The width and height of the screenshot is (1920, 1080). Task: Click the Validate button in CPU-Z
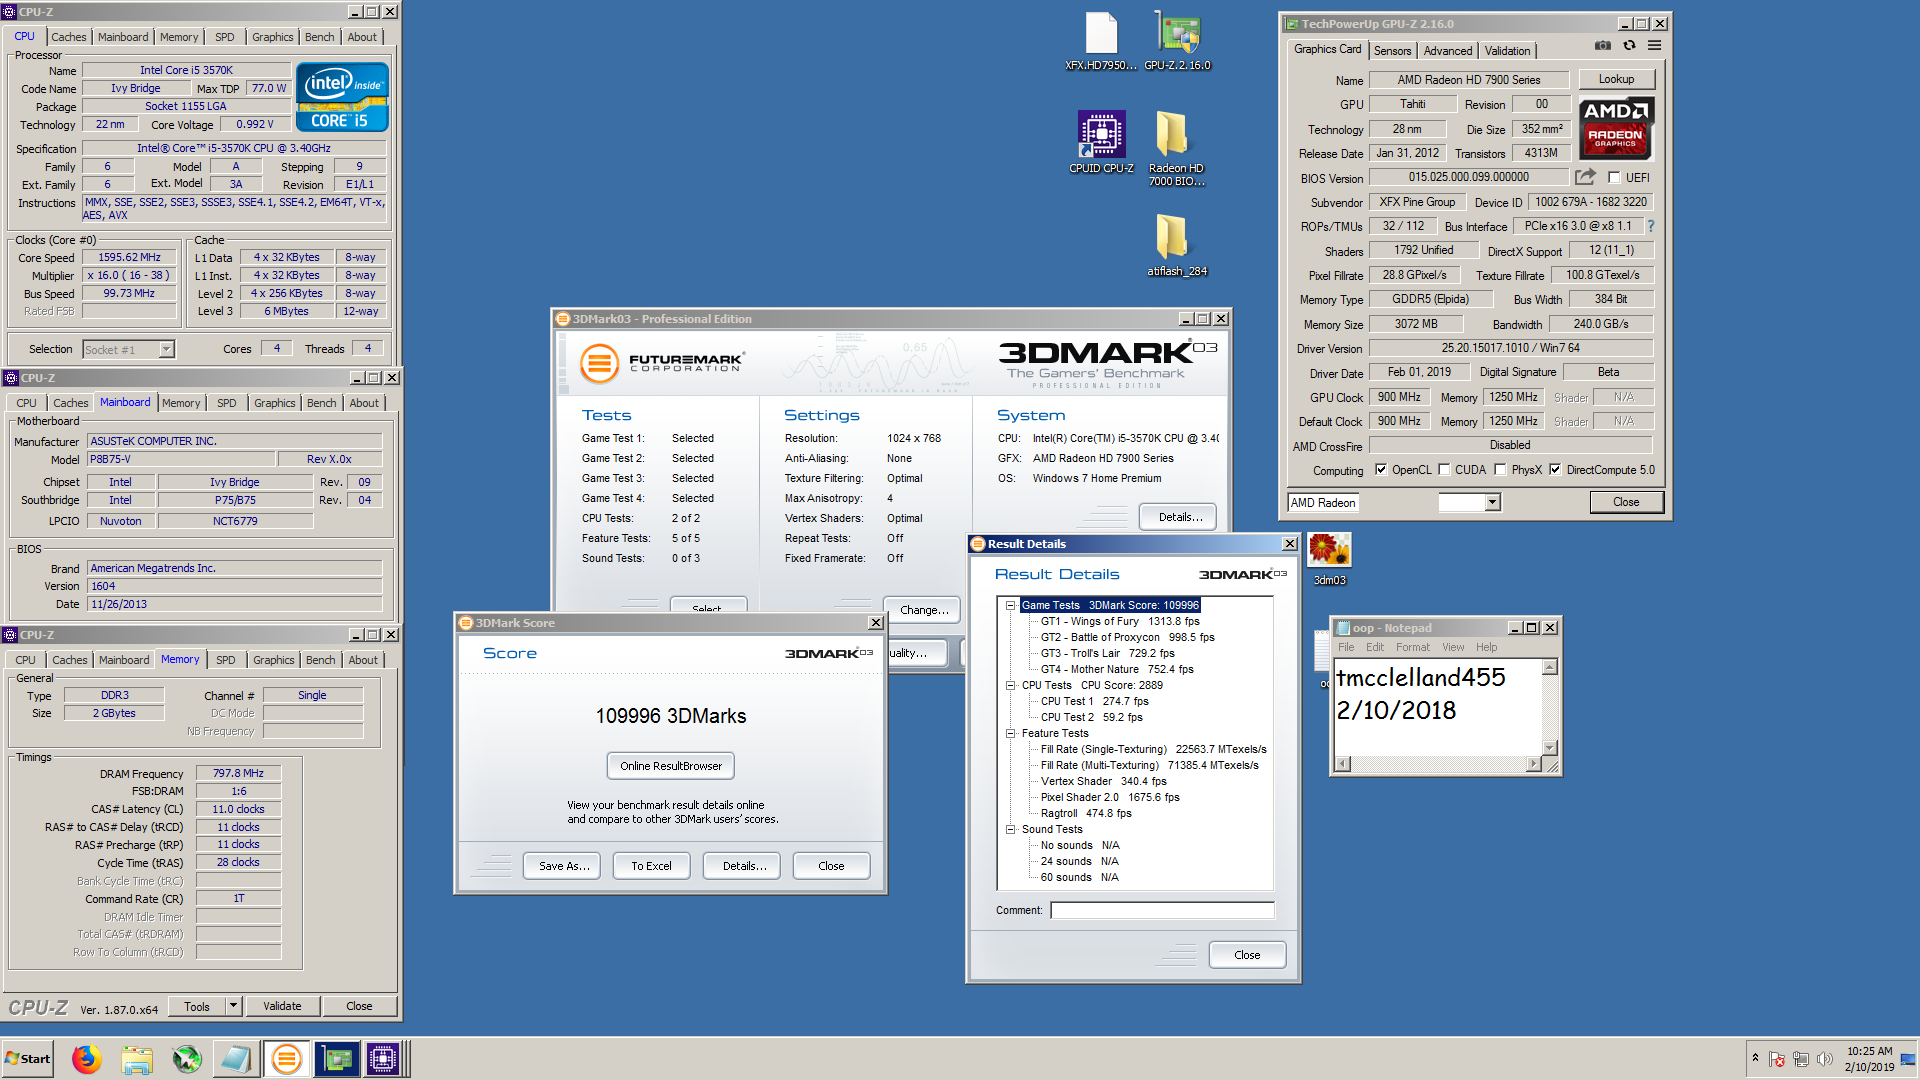point(282,1006)
